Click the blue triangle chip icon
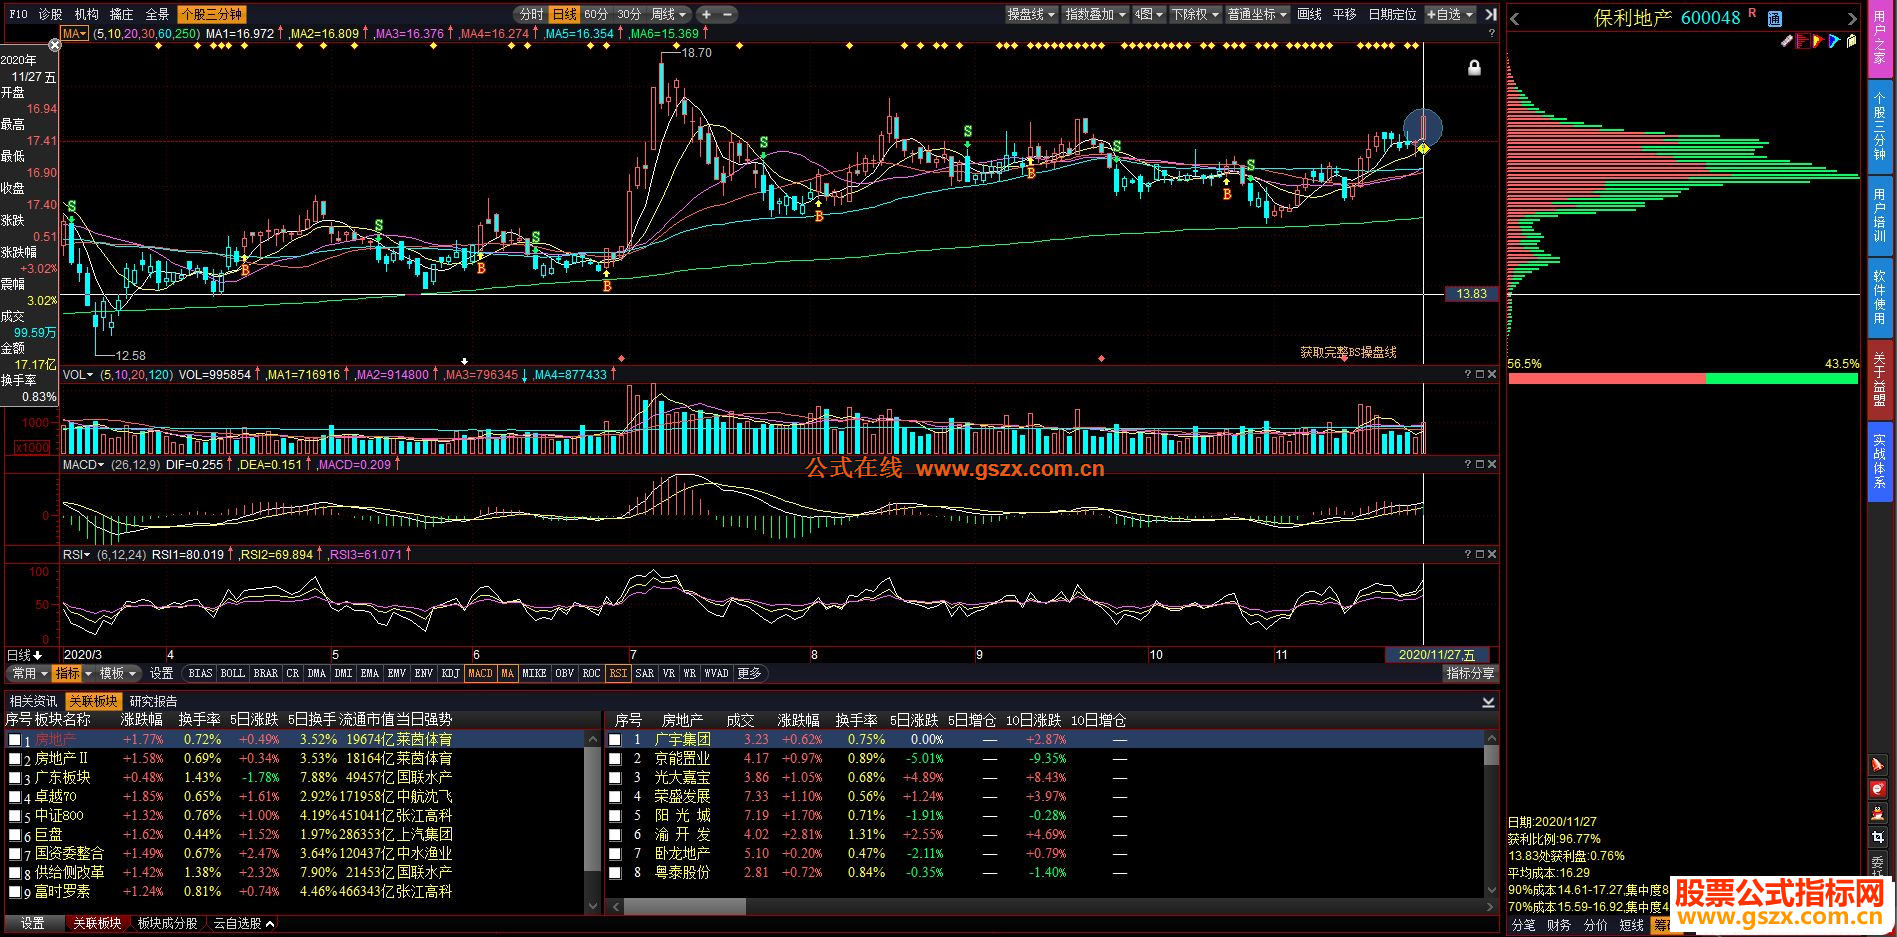Image resolution: width=1897 pixels, height=937 pixels. [1834, 41]
